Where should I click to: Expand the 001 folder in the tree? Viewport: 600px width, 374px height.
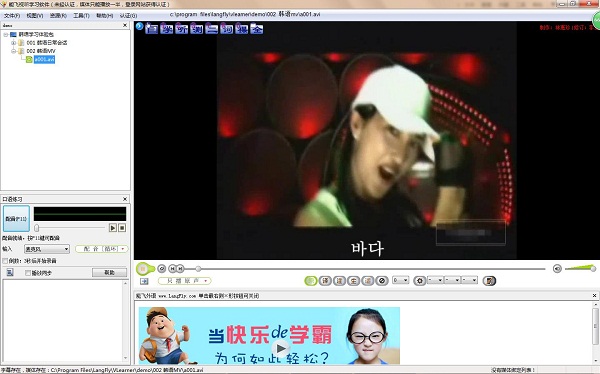[x=14, y=42]
